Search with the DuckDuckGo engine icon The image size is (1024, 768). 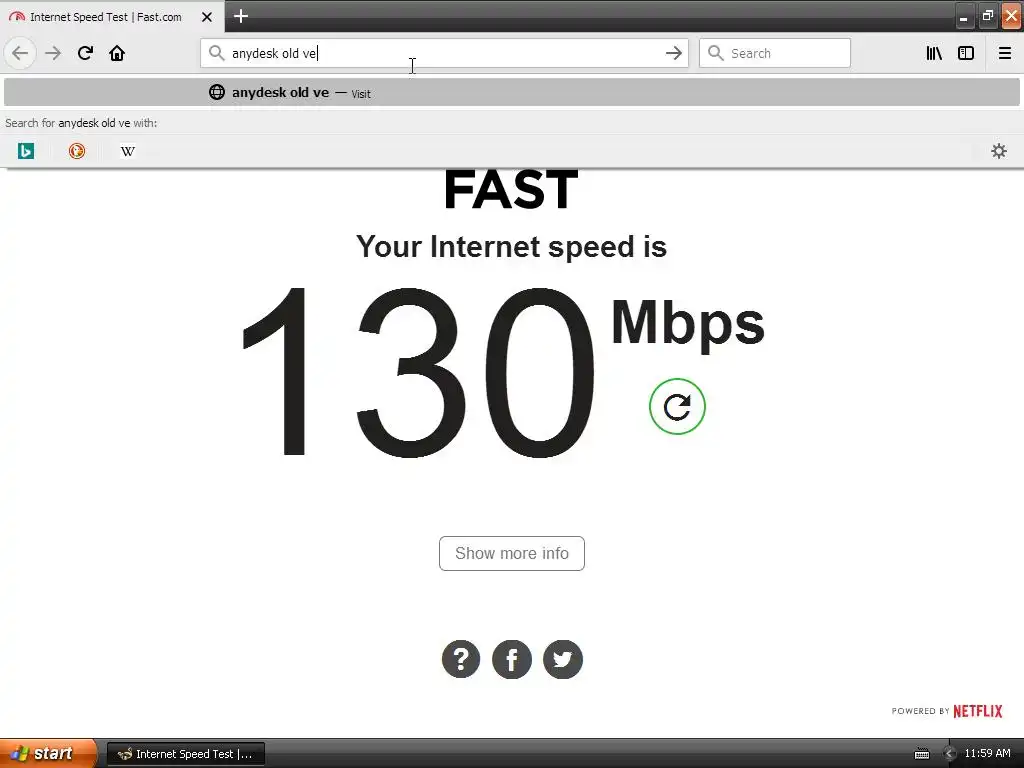(x=77, y=151)
